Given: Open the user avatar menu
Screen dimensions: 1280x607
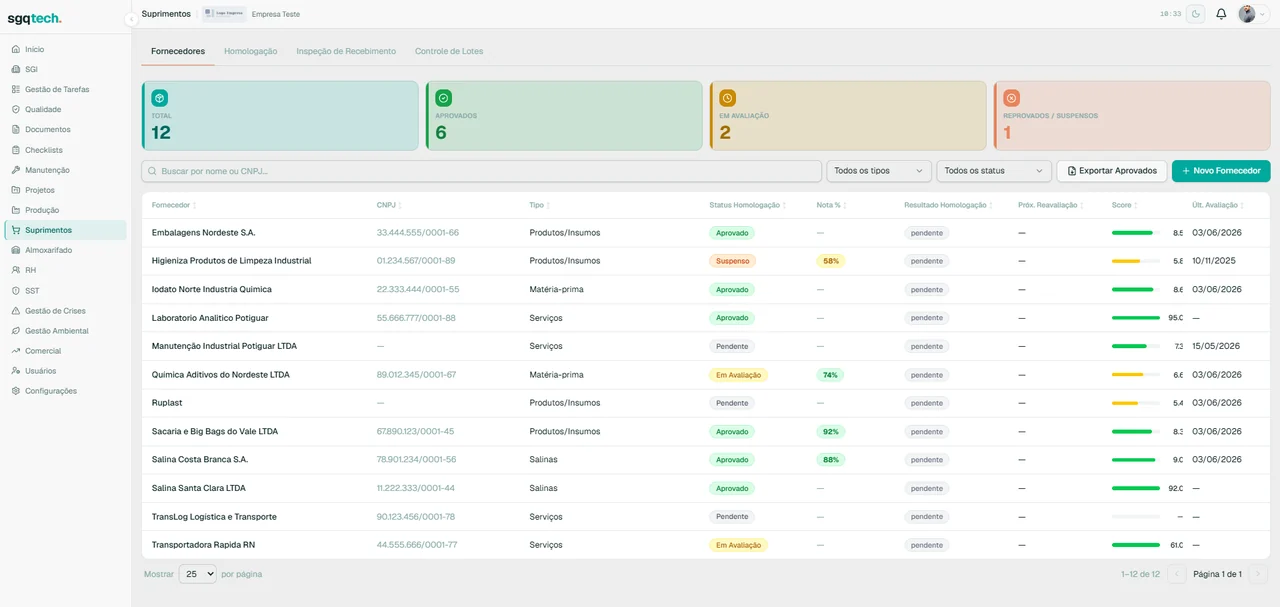Looking at the screenshot, I should [1252, 14].
